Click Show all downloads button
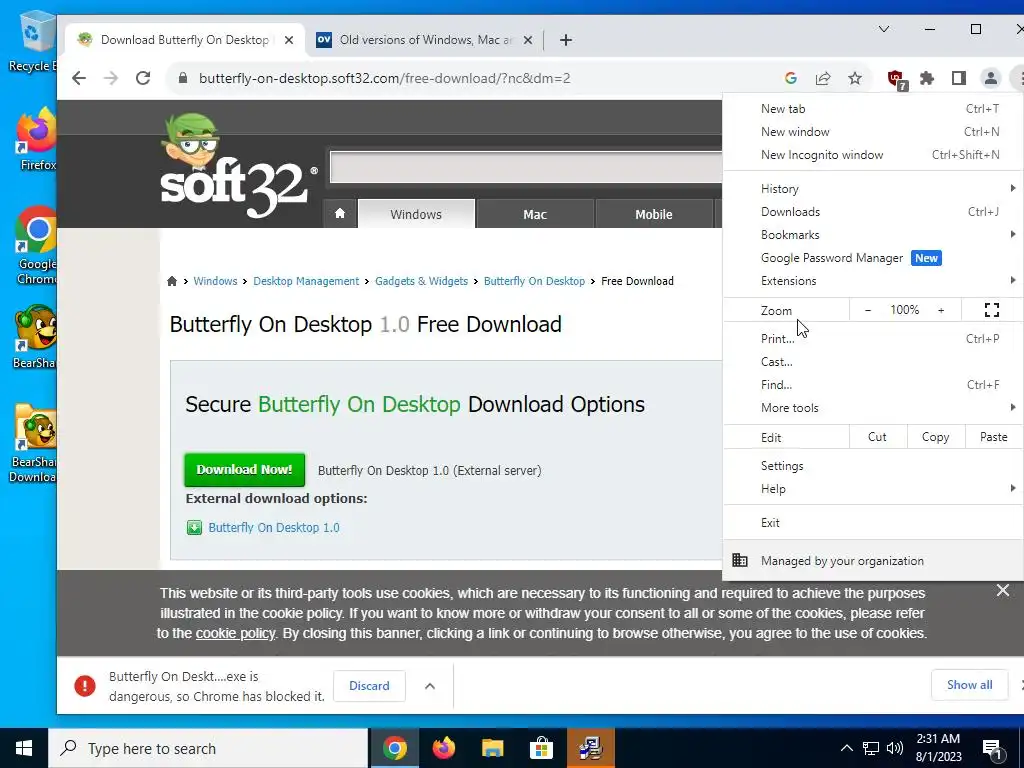 [x=969, y=685]
